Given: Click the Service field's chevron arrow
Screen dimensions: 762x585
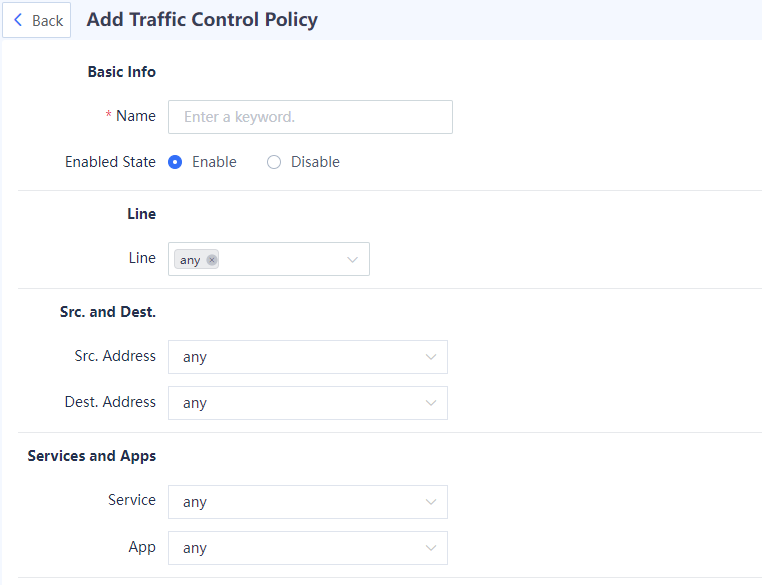Looking at the screenshot, I should click(x=431, y=502).
